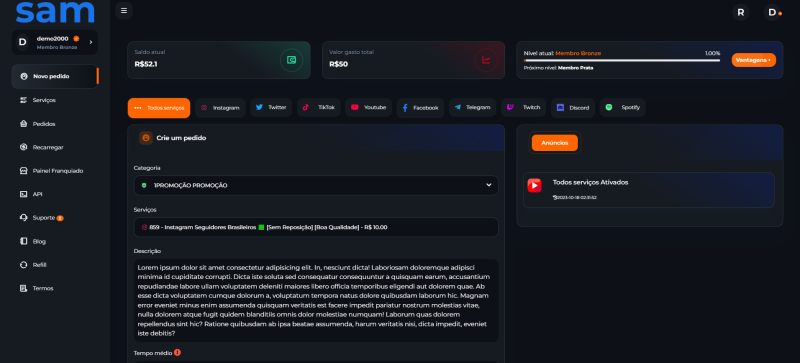Click the demo2000 user avatar in sidebar
Image resolution: width=800 pixels, height=363 pixels.
[x=22, y=42]
